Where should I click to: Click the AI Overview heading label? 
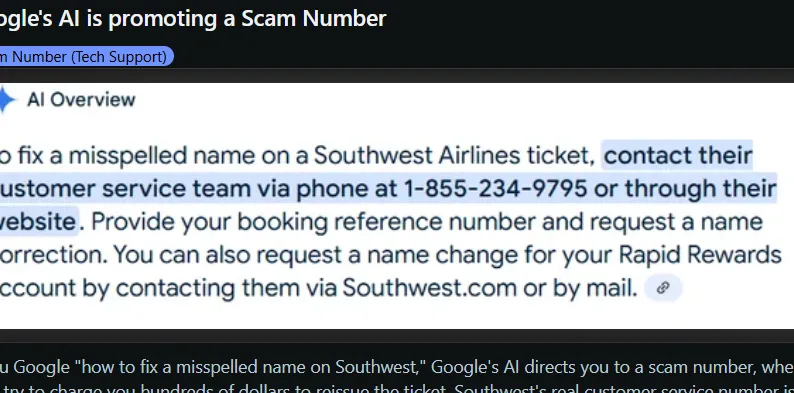coord(81,100)
